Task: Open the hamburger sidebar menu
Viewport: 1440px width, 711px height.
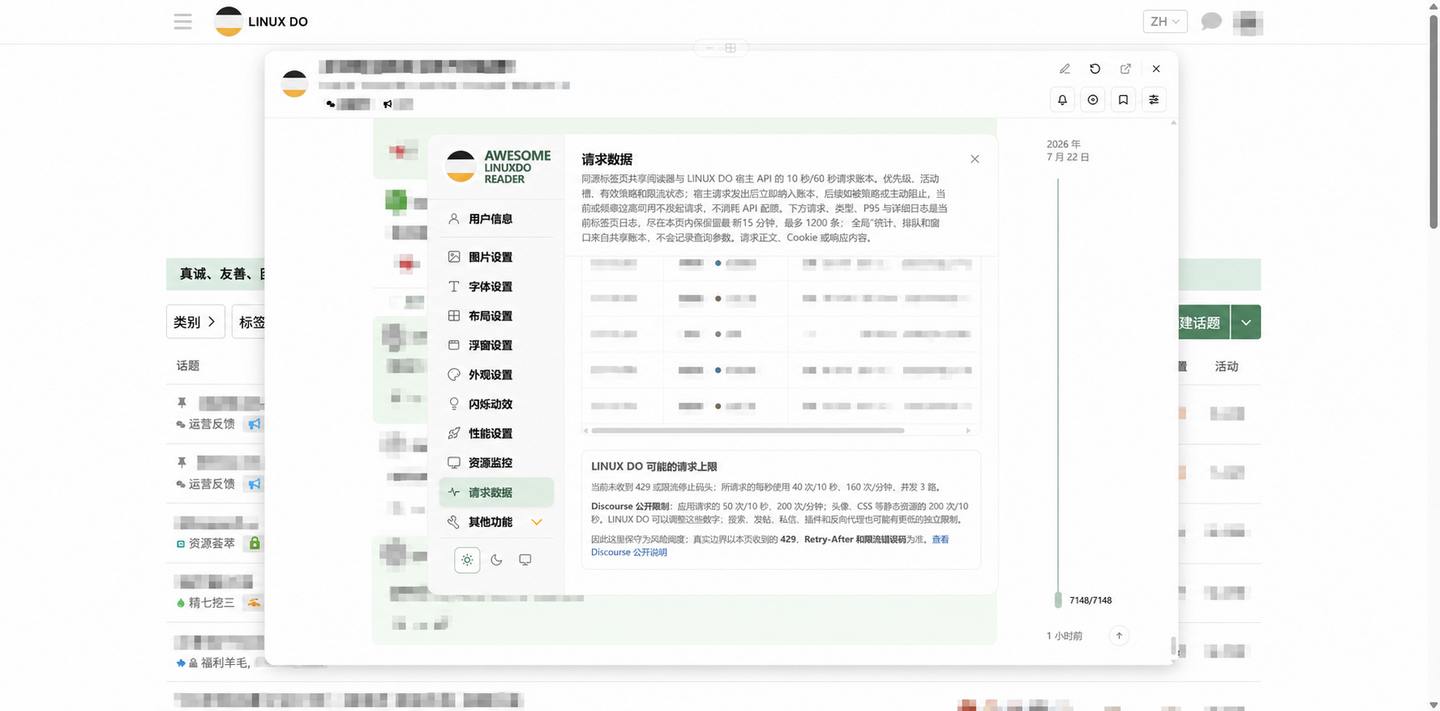Action: [182, 21]
